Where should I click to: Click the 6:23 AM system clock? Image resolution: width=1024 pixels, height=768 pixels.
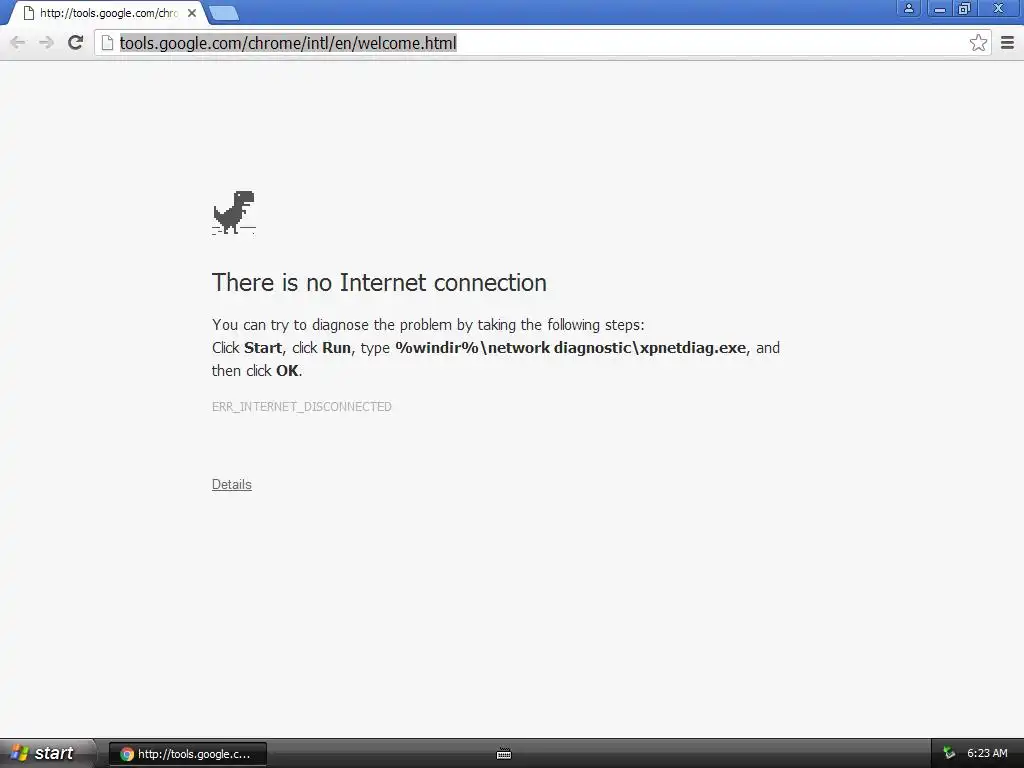[x=987, y=753]
